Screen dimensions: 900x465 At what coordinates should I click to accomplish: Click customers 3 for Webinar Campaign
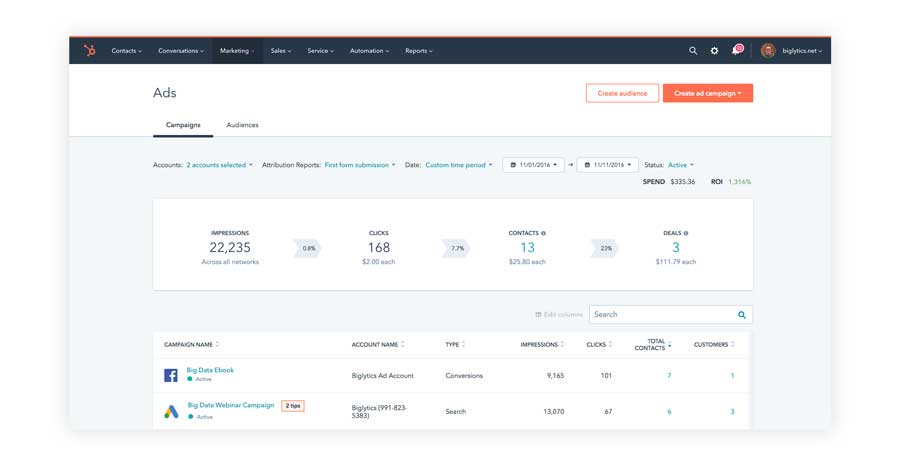coord(732,412)
